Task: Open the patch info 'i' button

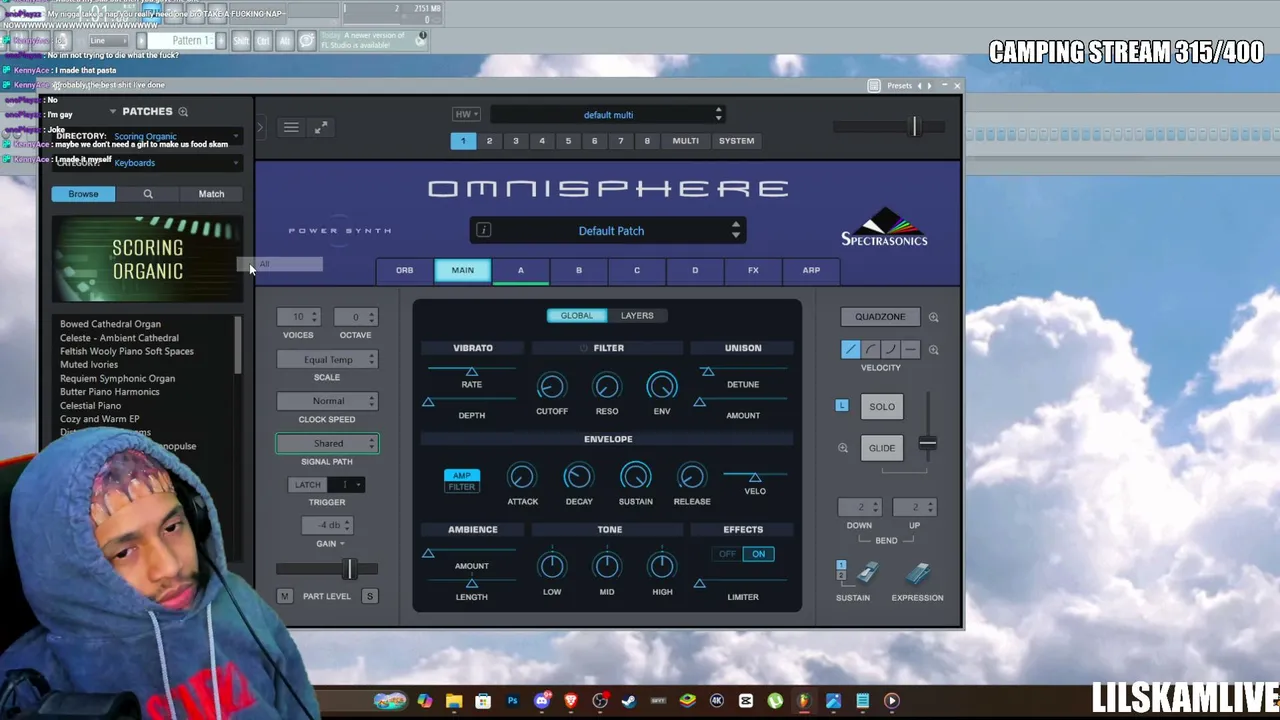Action: pyautogui.click(x=484, y=231)
